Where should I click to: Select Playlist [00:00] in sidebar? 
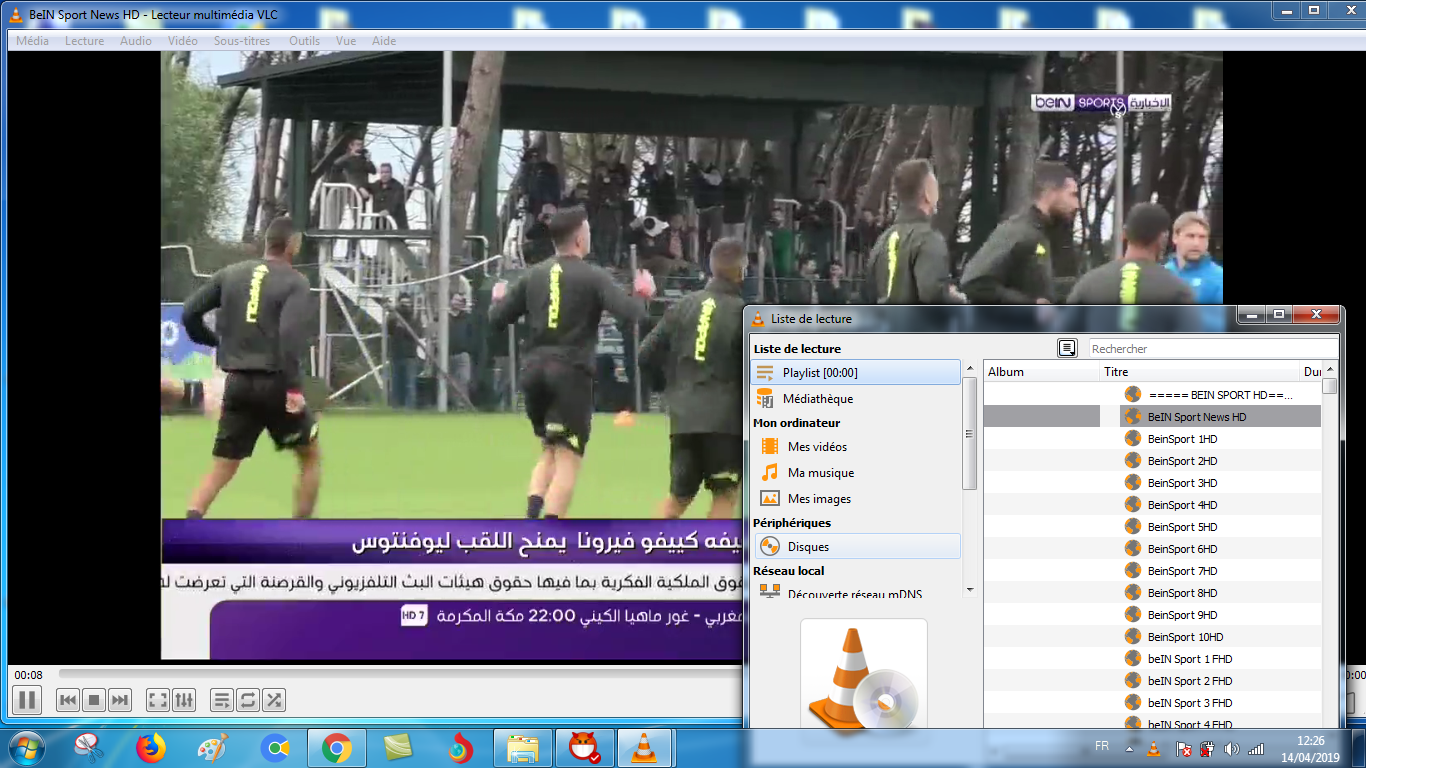point(855,373)
